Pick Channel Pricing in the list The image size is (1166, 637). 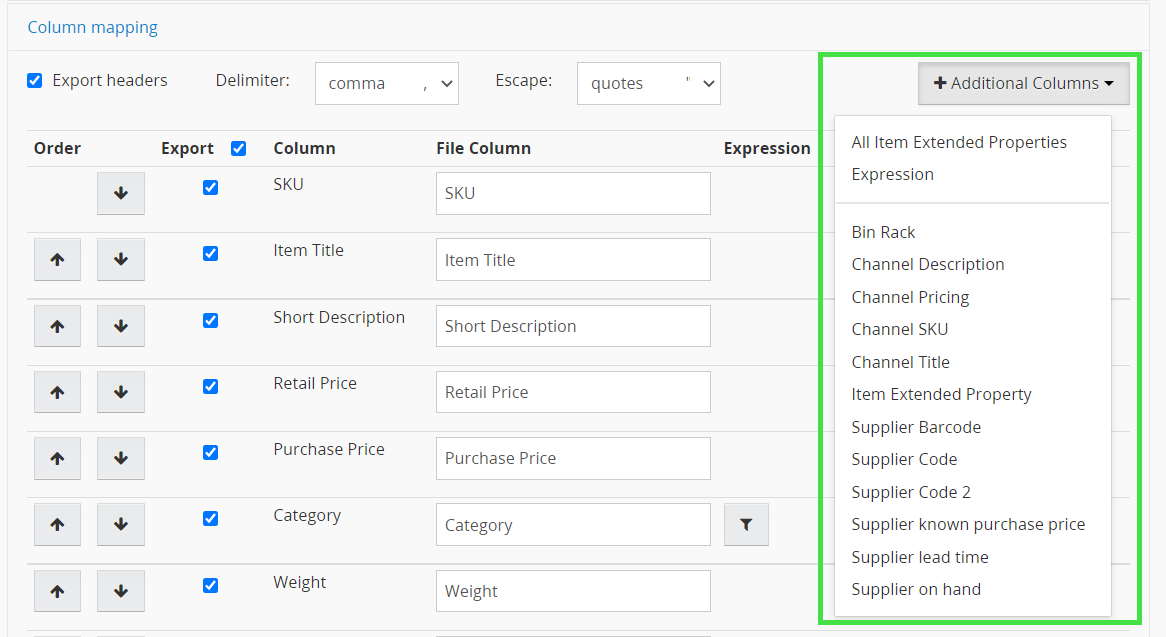coord(910,297)
